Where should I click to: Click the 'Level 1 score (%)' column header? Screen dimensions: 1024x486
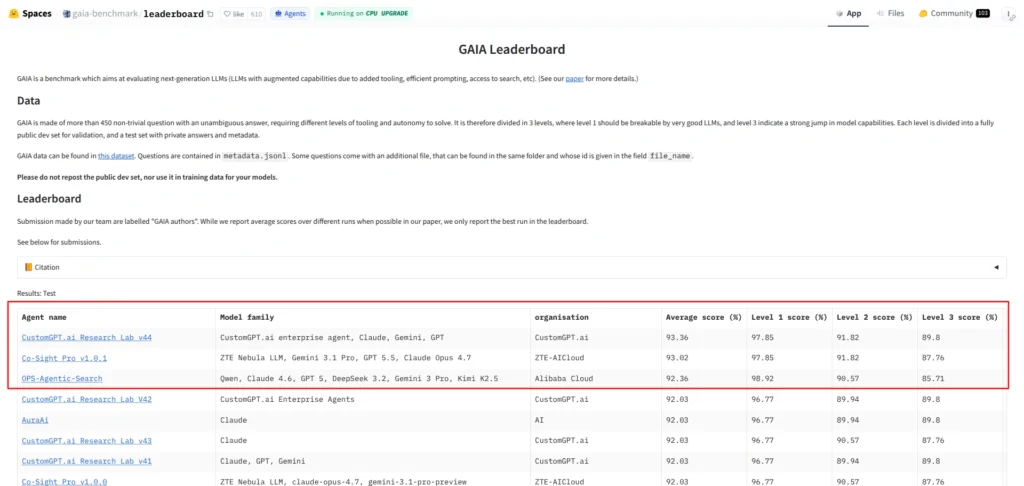(789, 317)
